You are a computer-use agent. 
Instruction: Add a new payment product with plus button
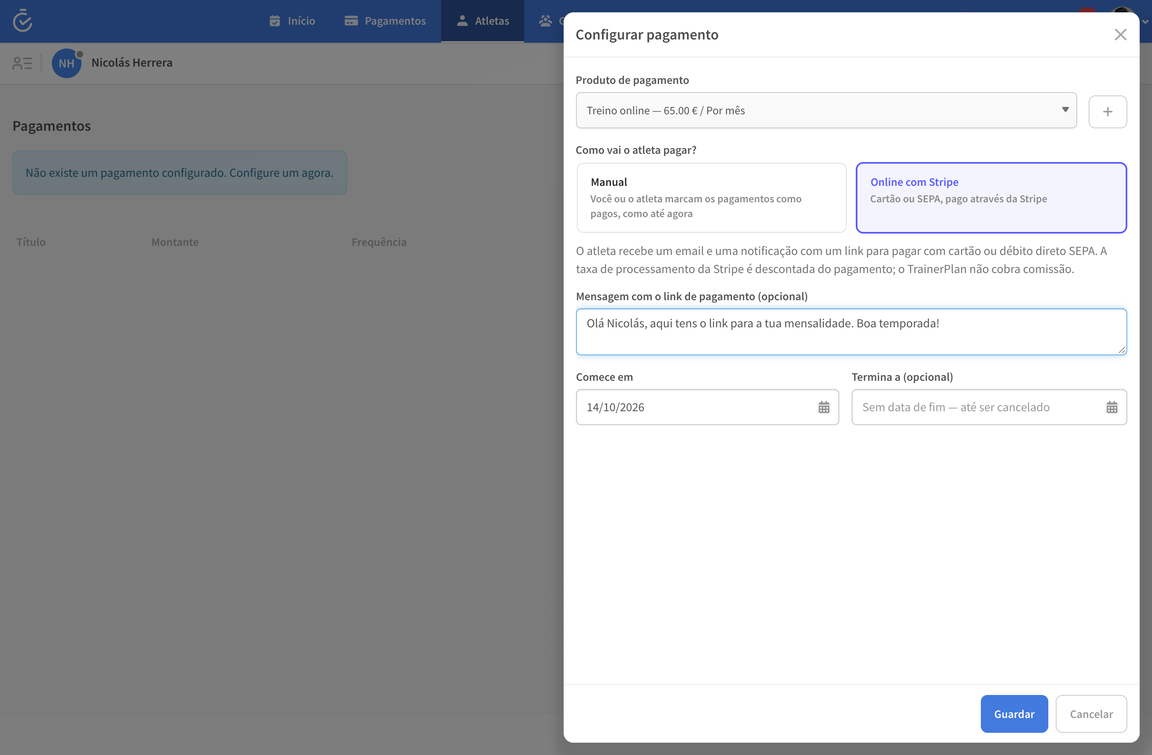pos(1107,112)
